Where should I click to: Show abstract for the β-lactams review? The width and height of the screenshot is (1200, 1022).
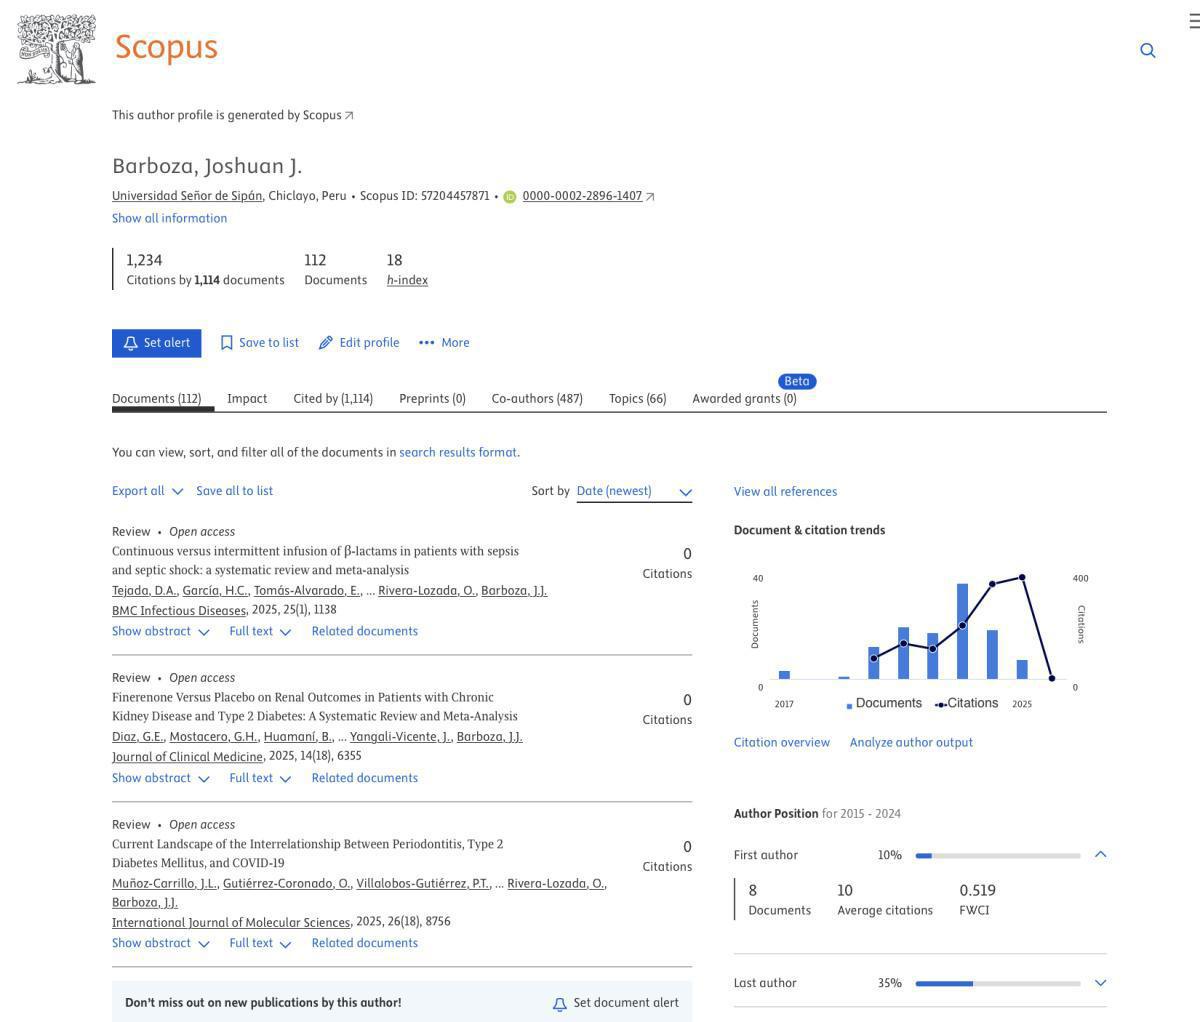click(161, 632)
